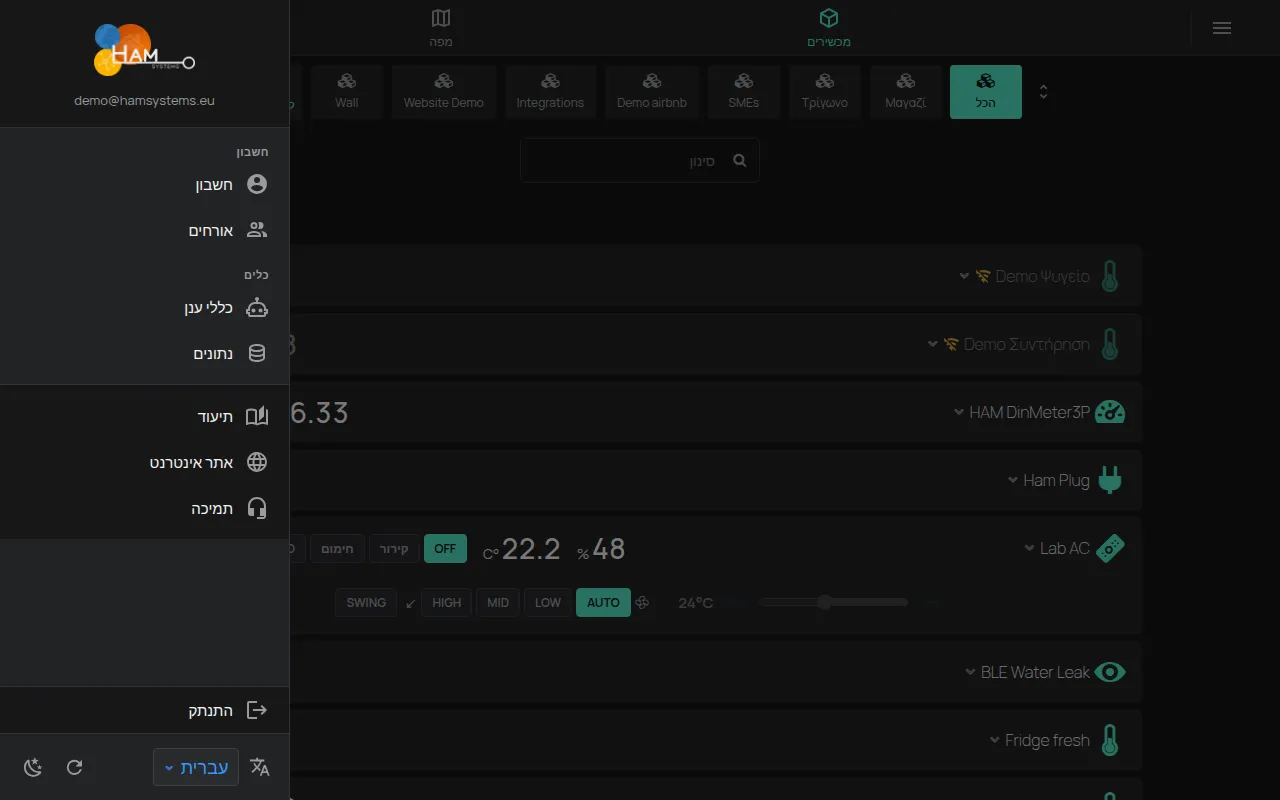Select the הכל group tab
Screen dimensions: 1280x800
point(986,92)
